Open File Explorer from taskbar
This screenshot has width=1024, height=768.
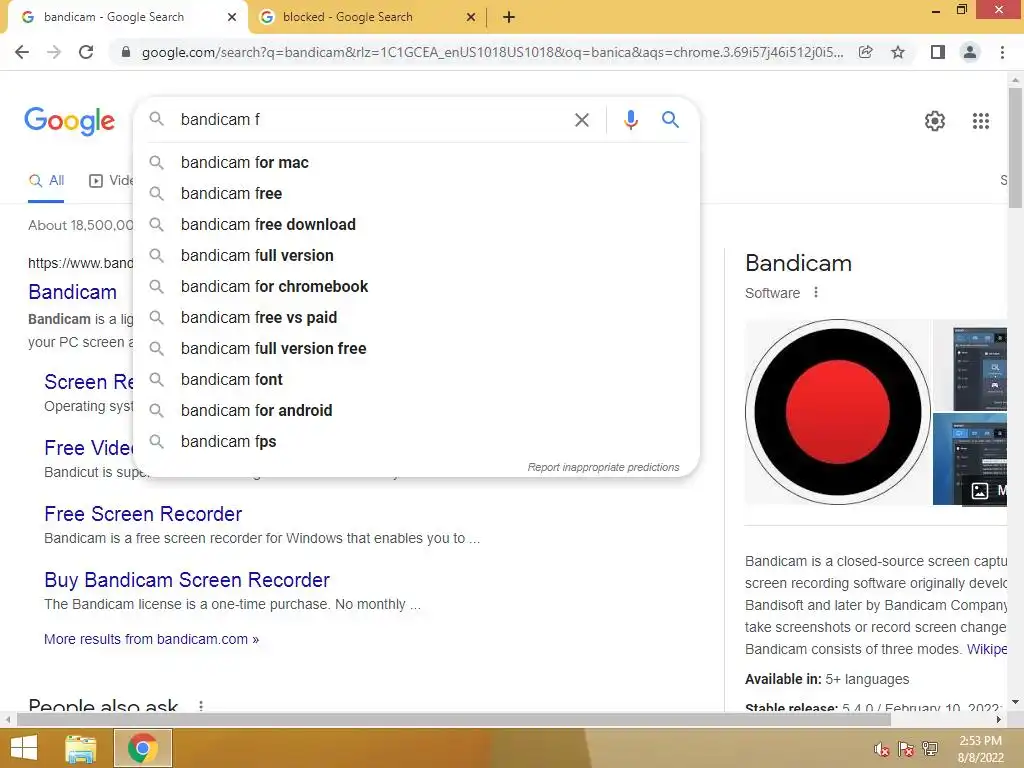[81, 749]
